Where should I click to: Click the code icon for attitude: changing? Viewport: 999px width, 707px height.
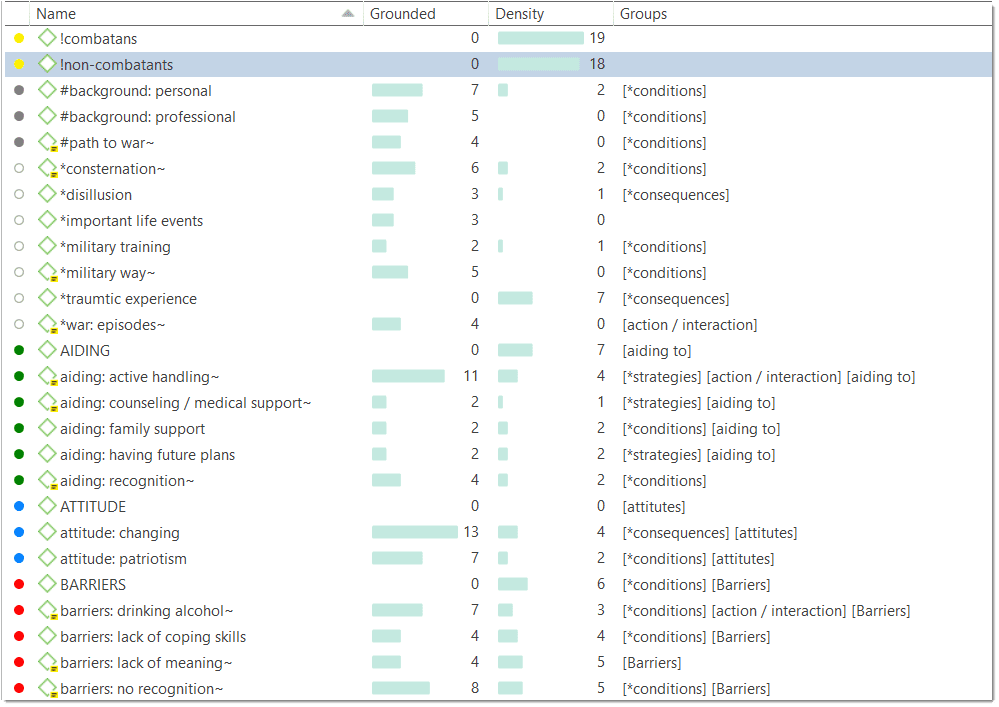coord(47,532)
